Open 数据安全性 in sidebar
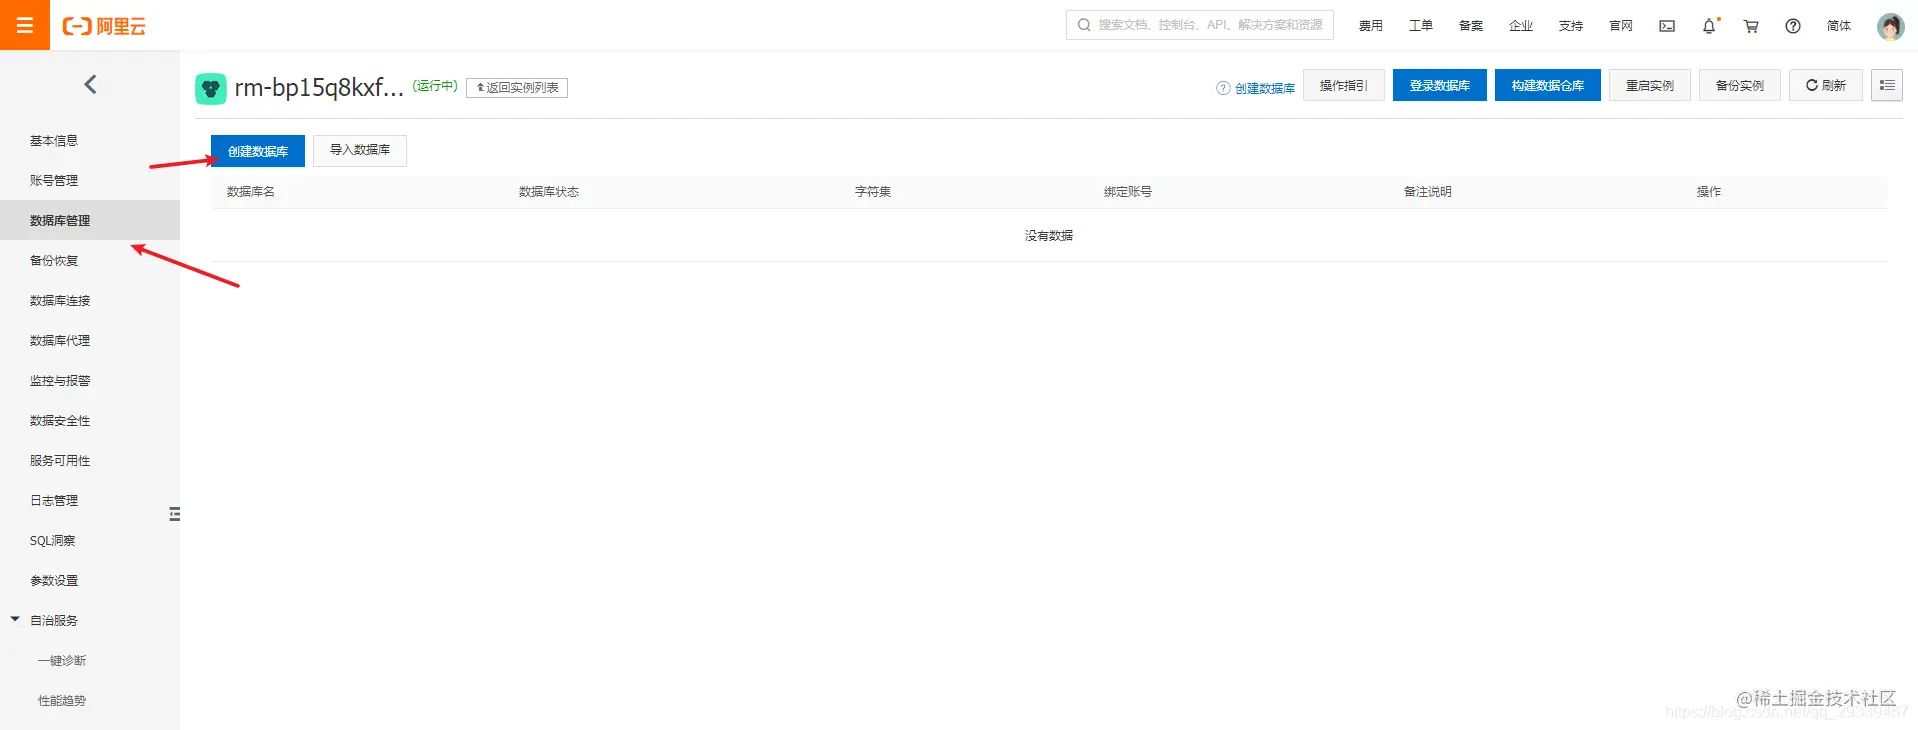Image resolution: width=1918 pixels, height=730 pixels. 60,421
